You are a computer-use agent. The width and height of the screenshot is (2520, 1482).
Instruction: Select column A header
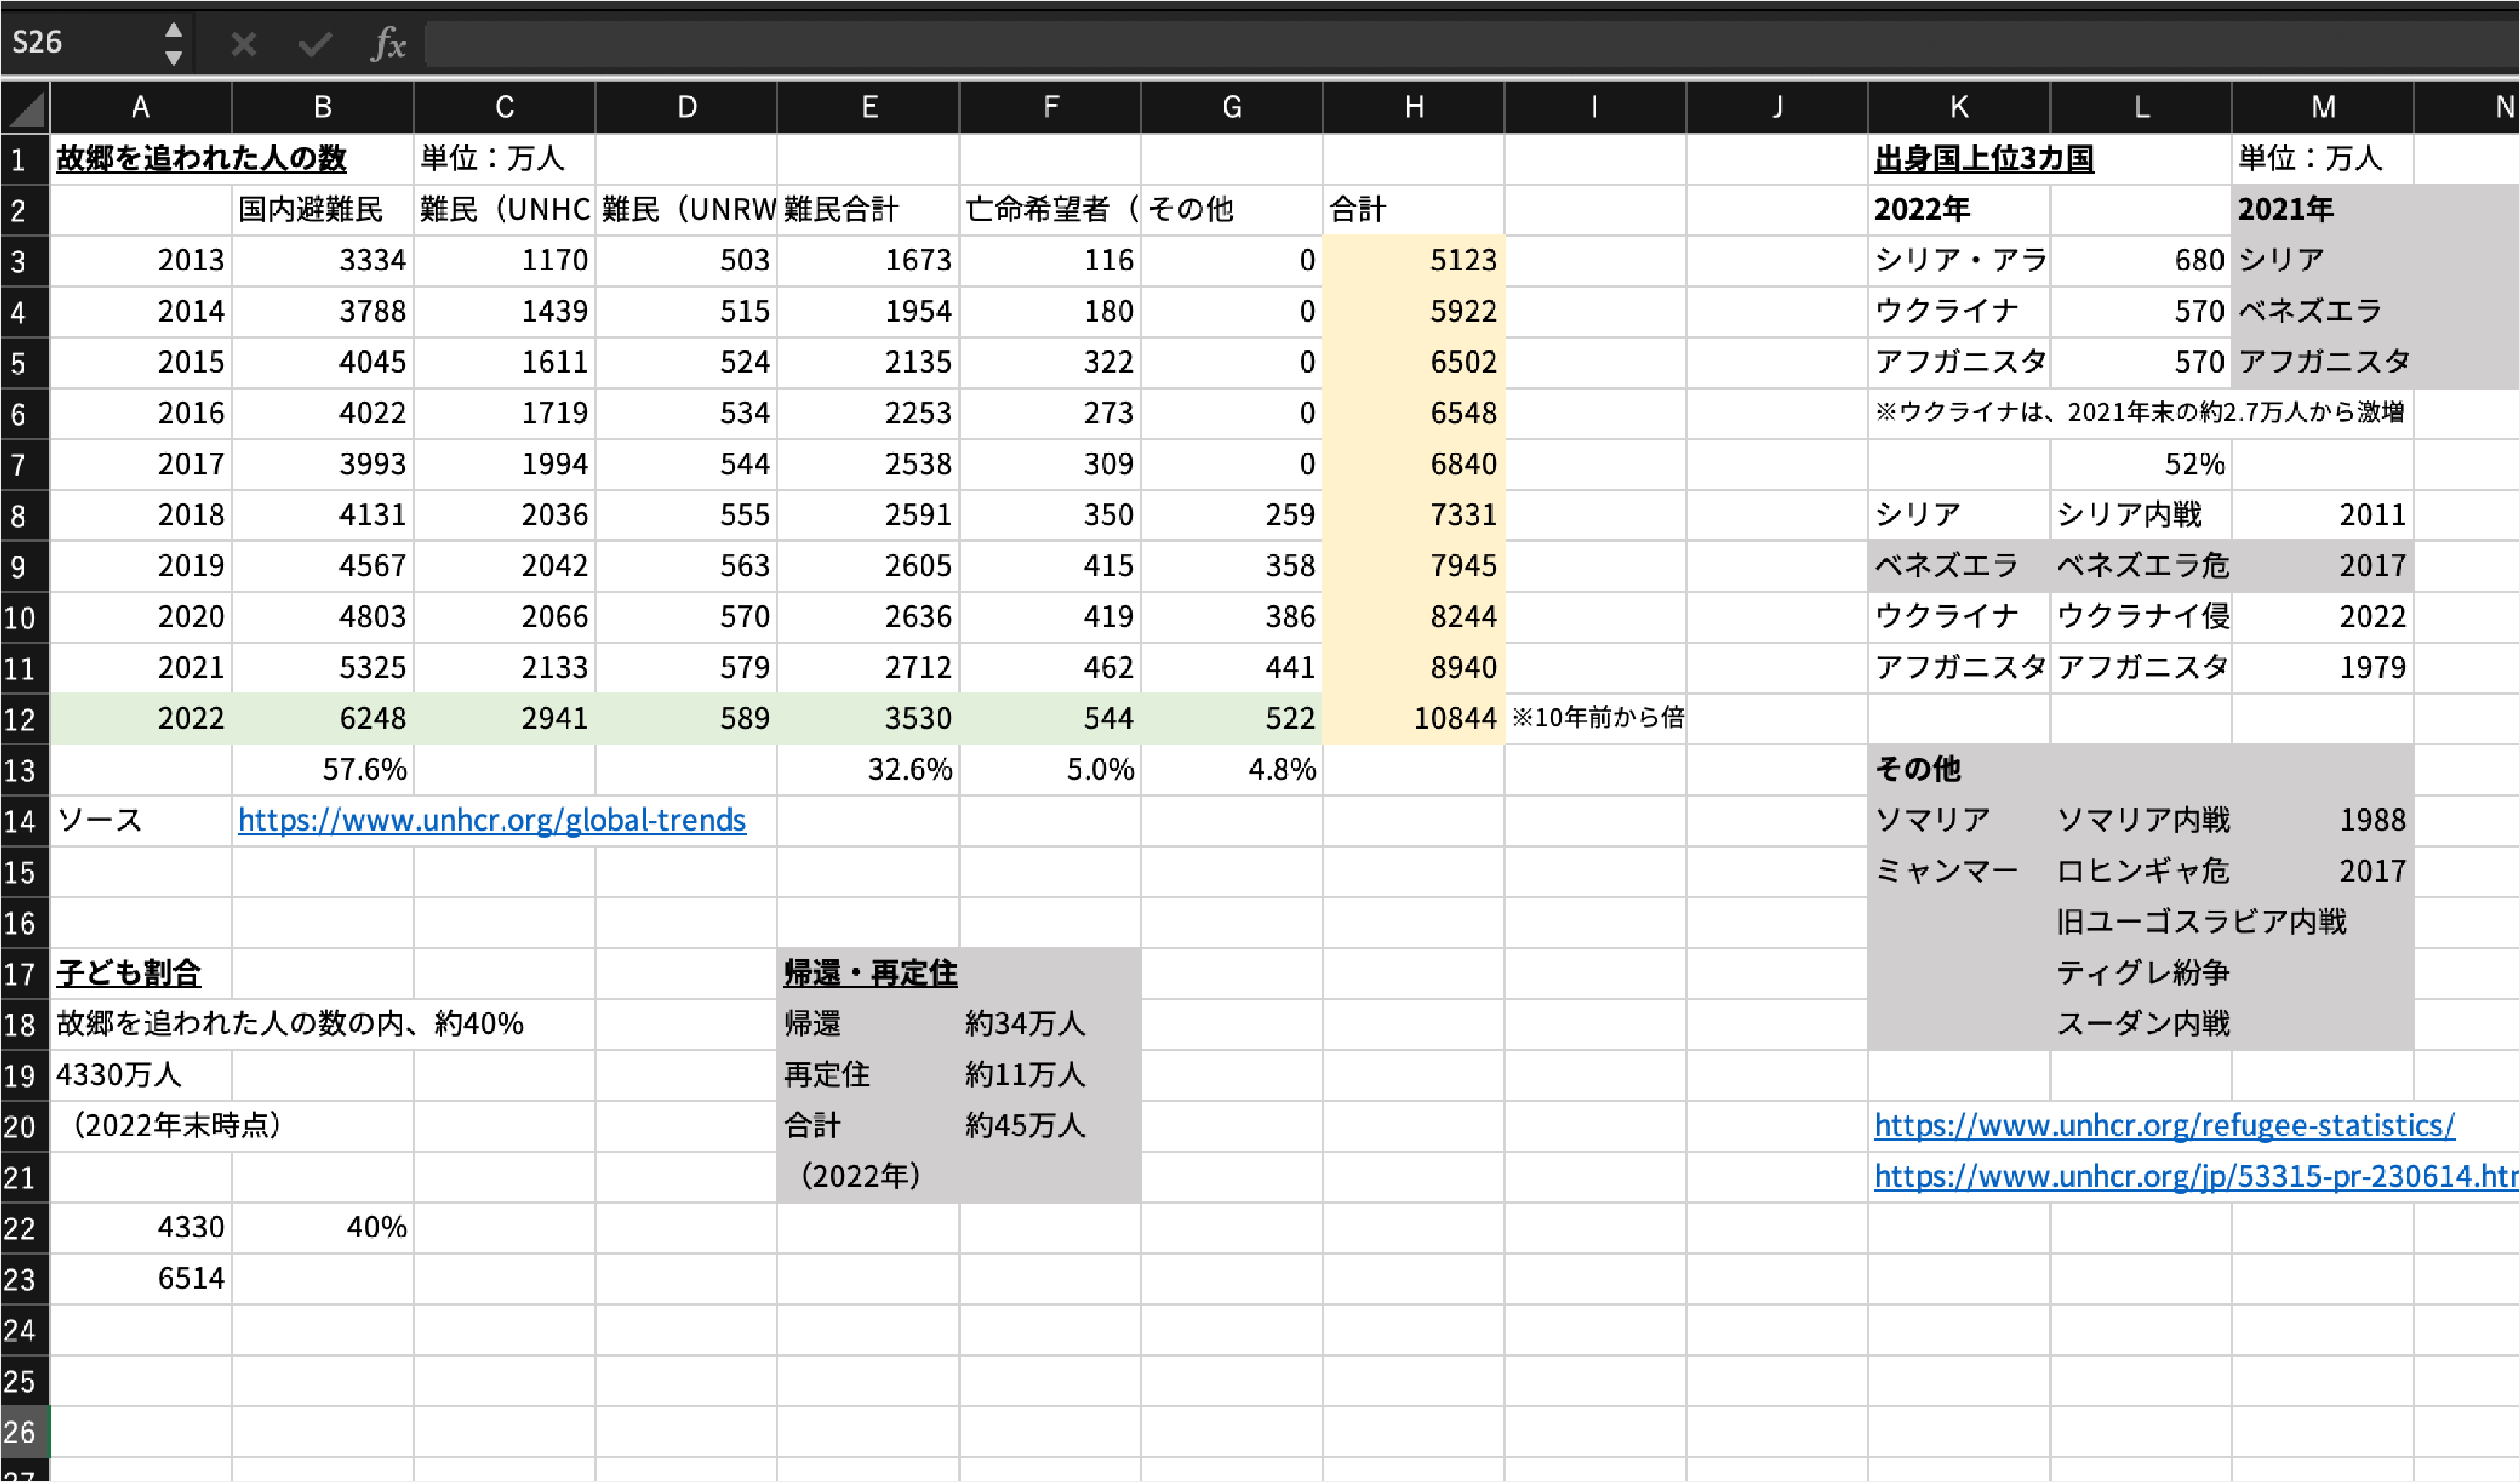pyautogui.click(x=141, y=107)
